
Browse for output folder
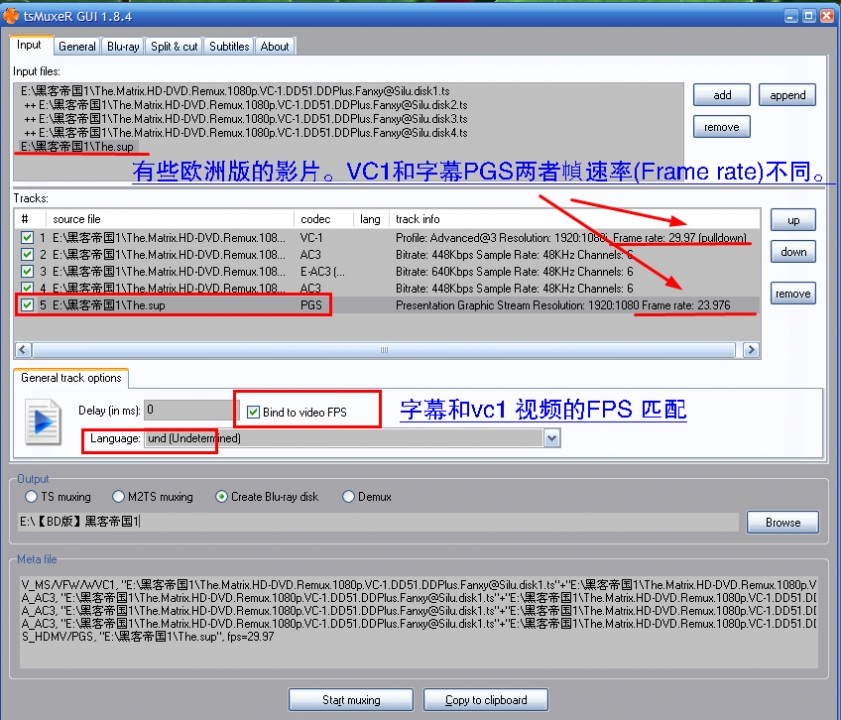tap(782, 522)
